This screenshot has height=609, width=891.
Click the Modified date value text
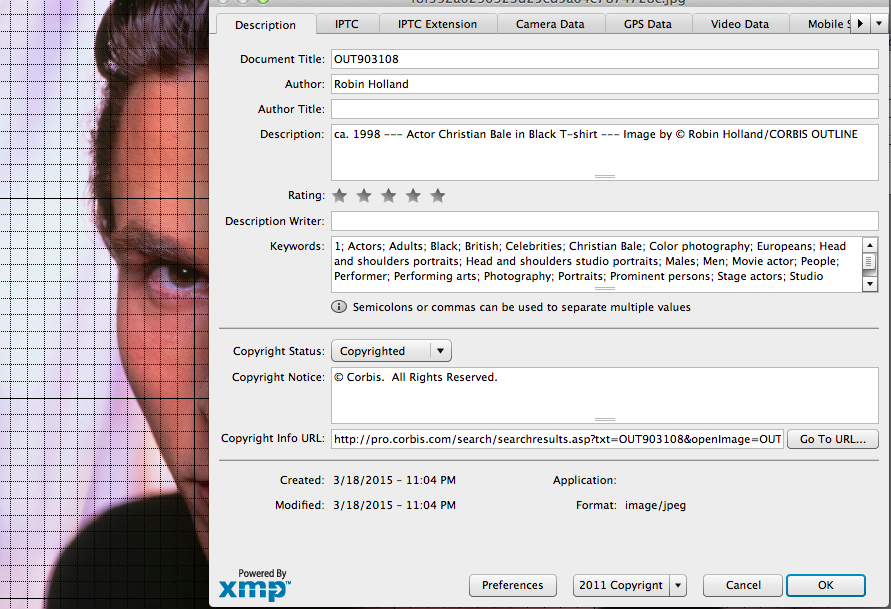coord(394,505)
